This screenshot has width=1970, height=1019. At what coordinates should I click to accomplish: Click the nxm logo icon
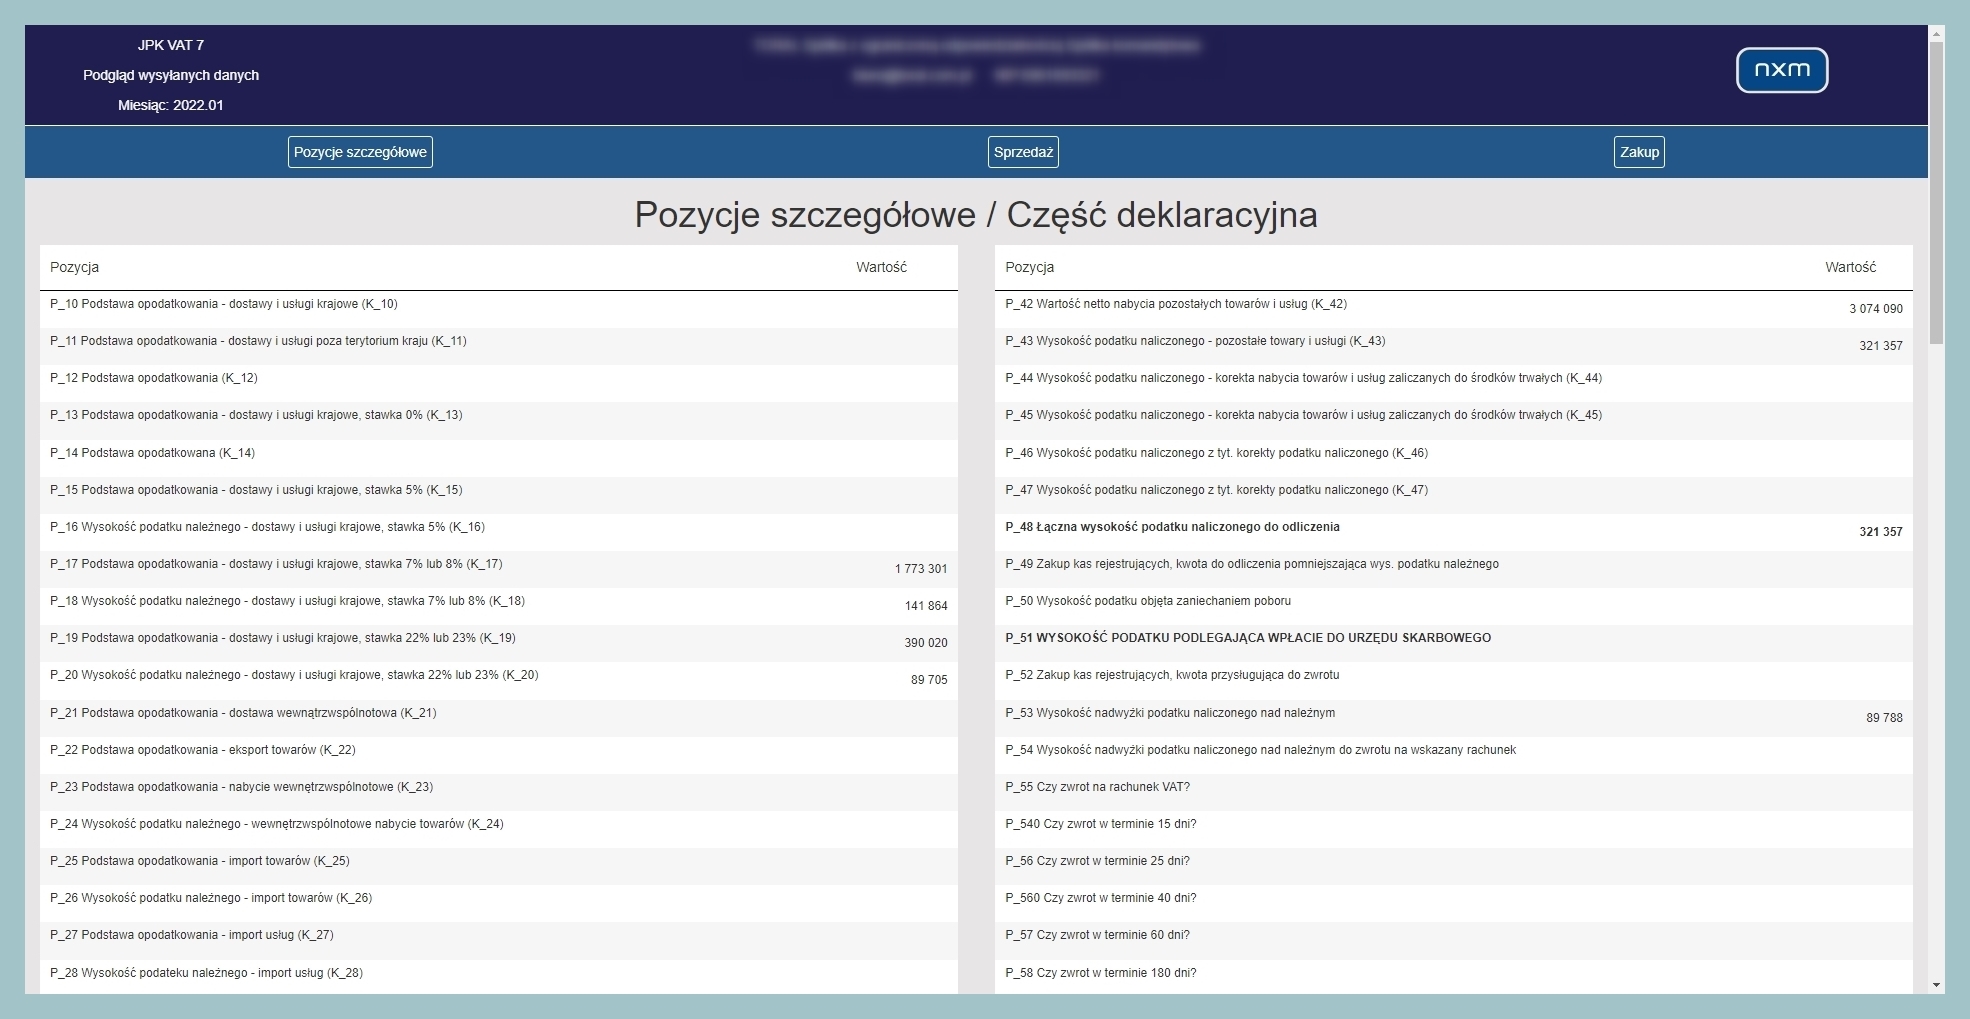(1781, 70)
